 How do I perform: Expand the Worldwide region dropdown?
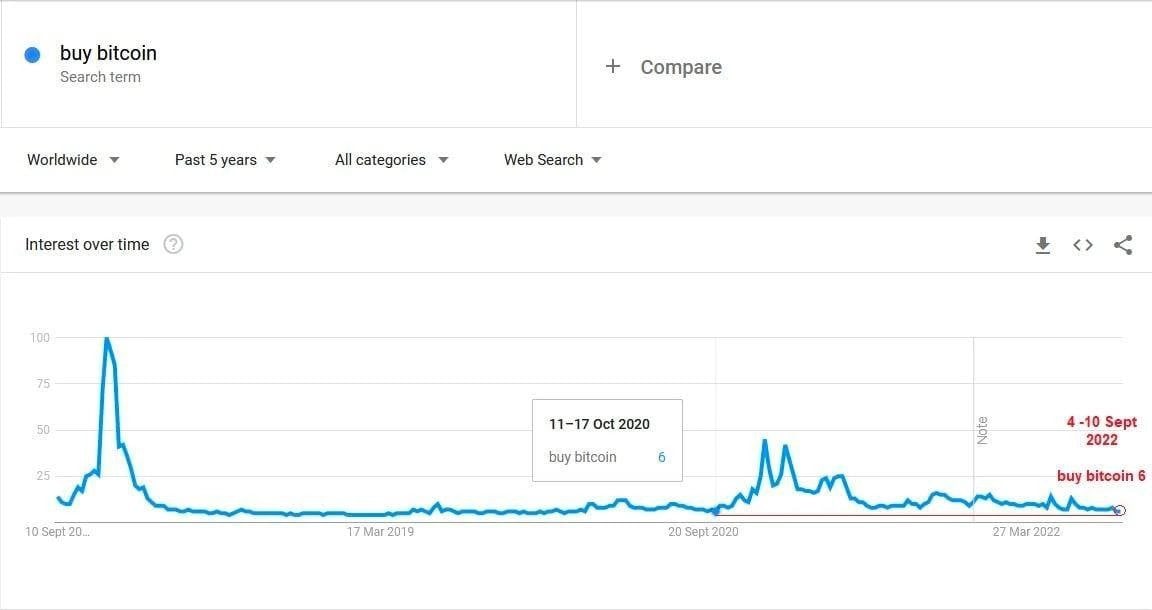pos(73,160)
